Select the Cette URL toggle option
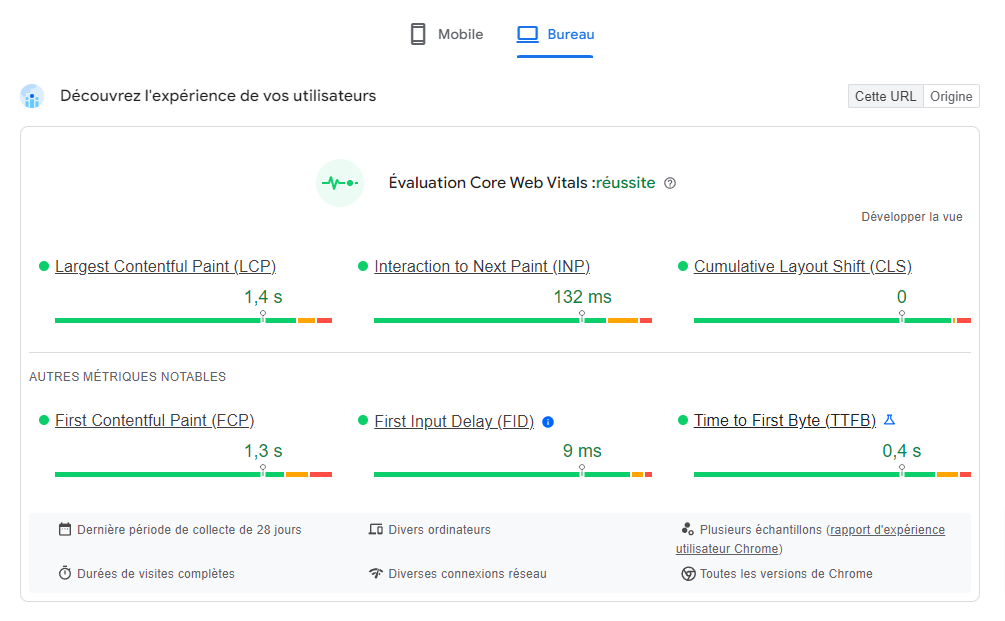 tap(885, 97)
